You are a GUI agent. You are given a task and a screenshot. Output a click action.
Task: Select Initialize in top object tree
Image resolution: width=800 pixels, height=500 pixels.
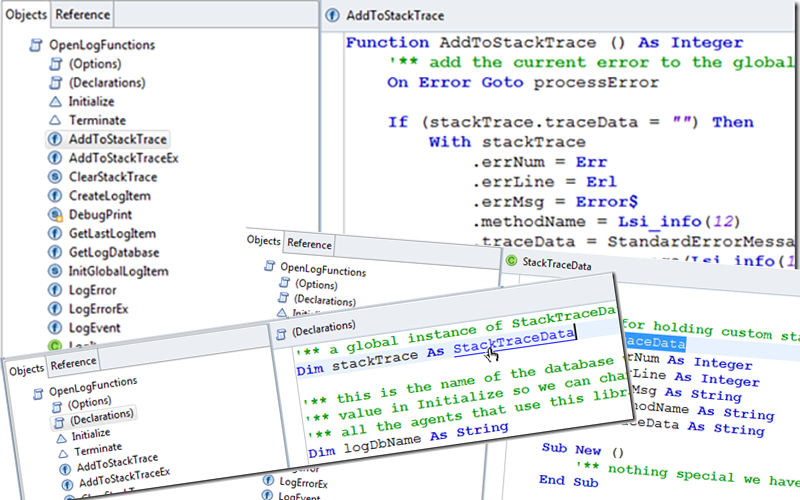(x=92, y=102)
